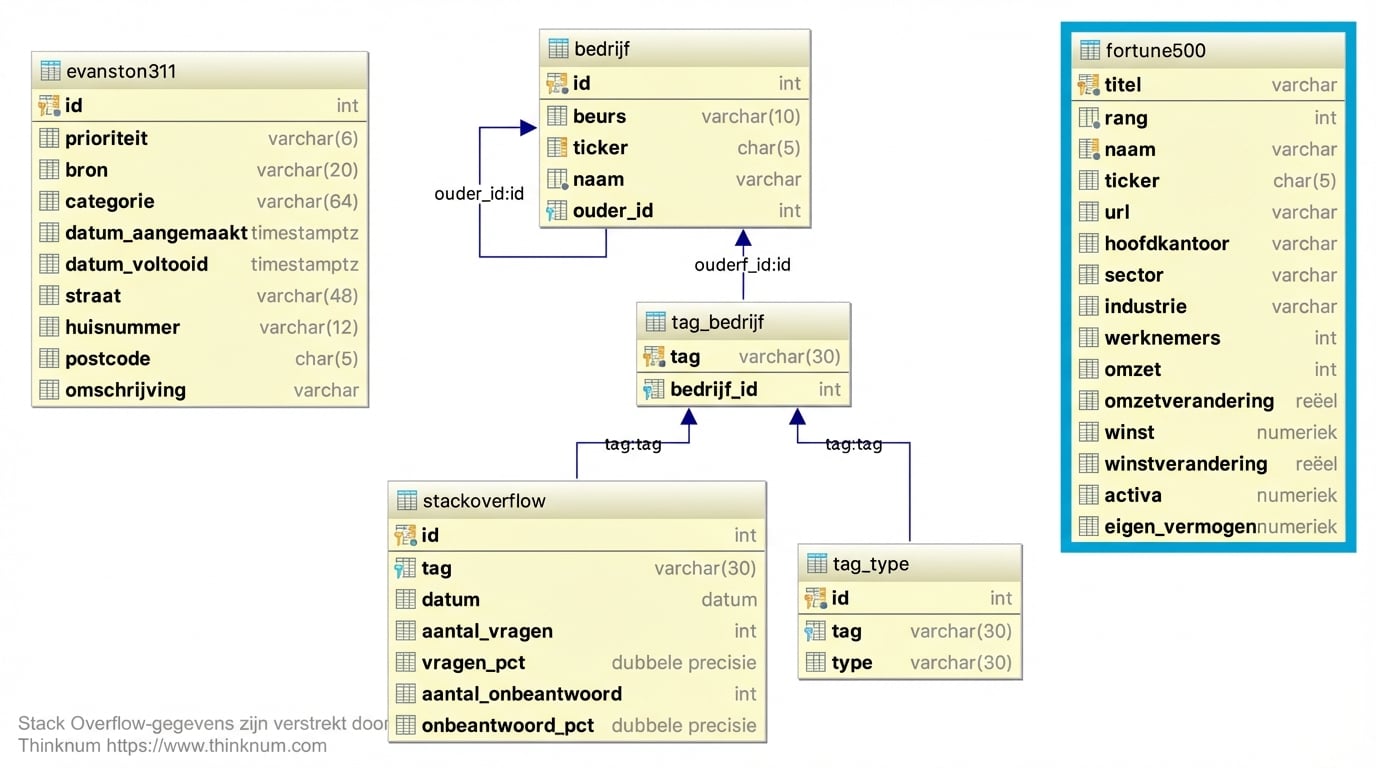Select the type column in tag_type
Screen dimensions: 1376x768
point(851,663)
